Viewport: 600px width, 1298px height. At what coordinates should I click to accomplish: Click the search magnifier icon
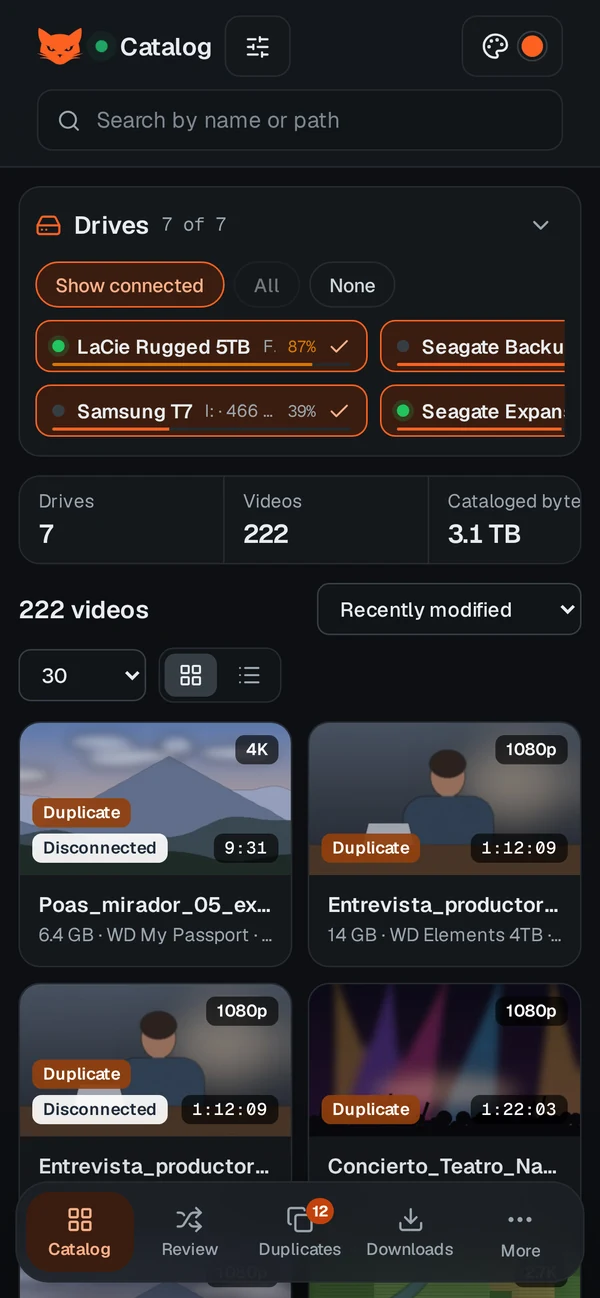tap(69, 121)
